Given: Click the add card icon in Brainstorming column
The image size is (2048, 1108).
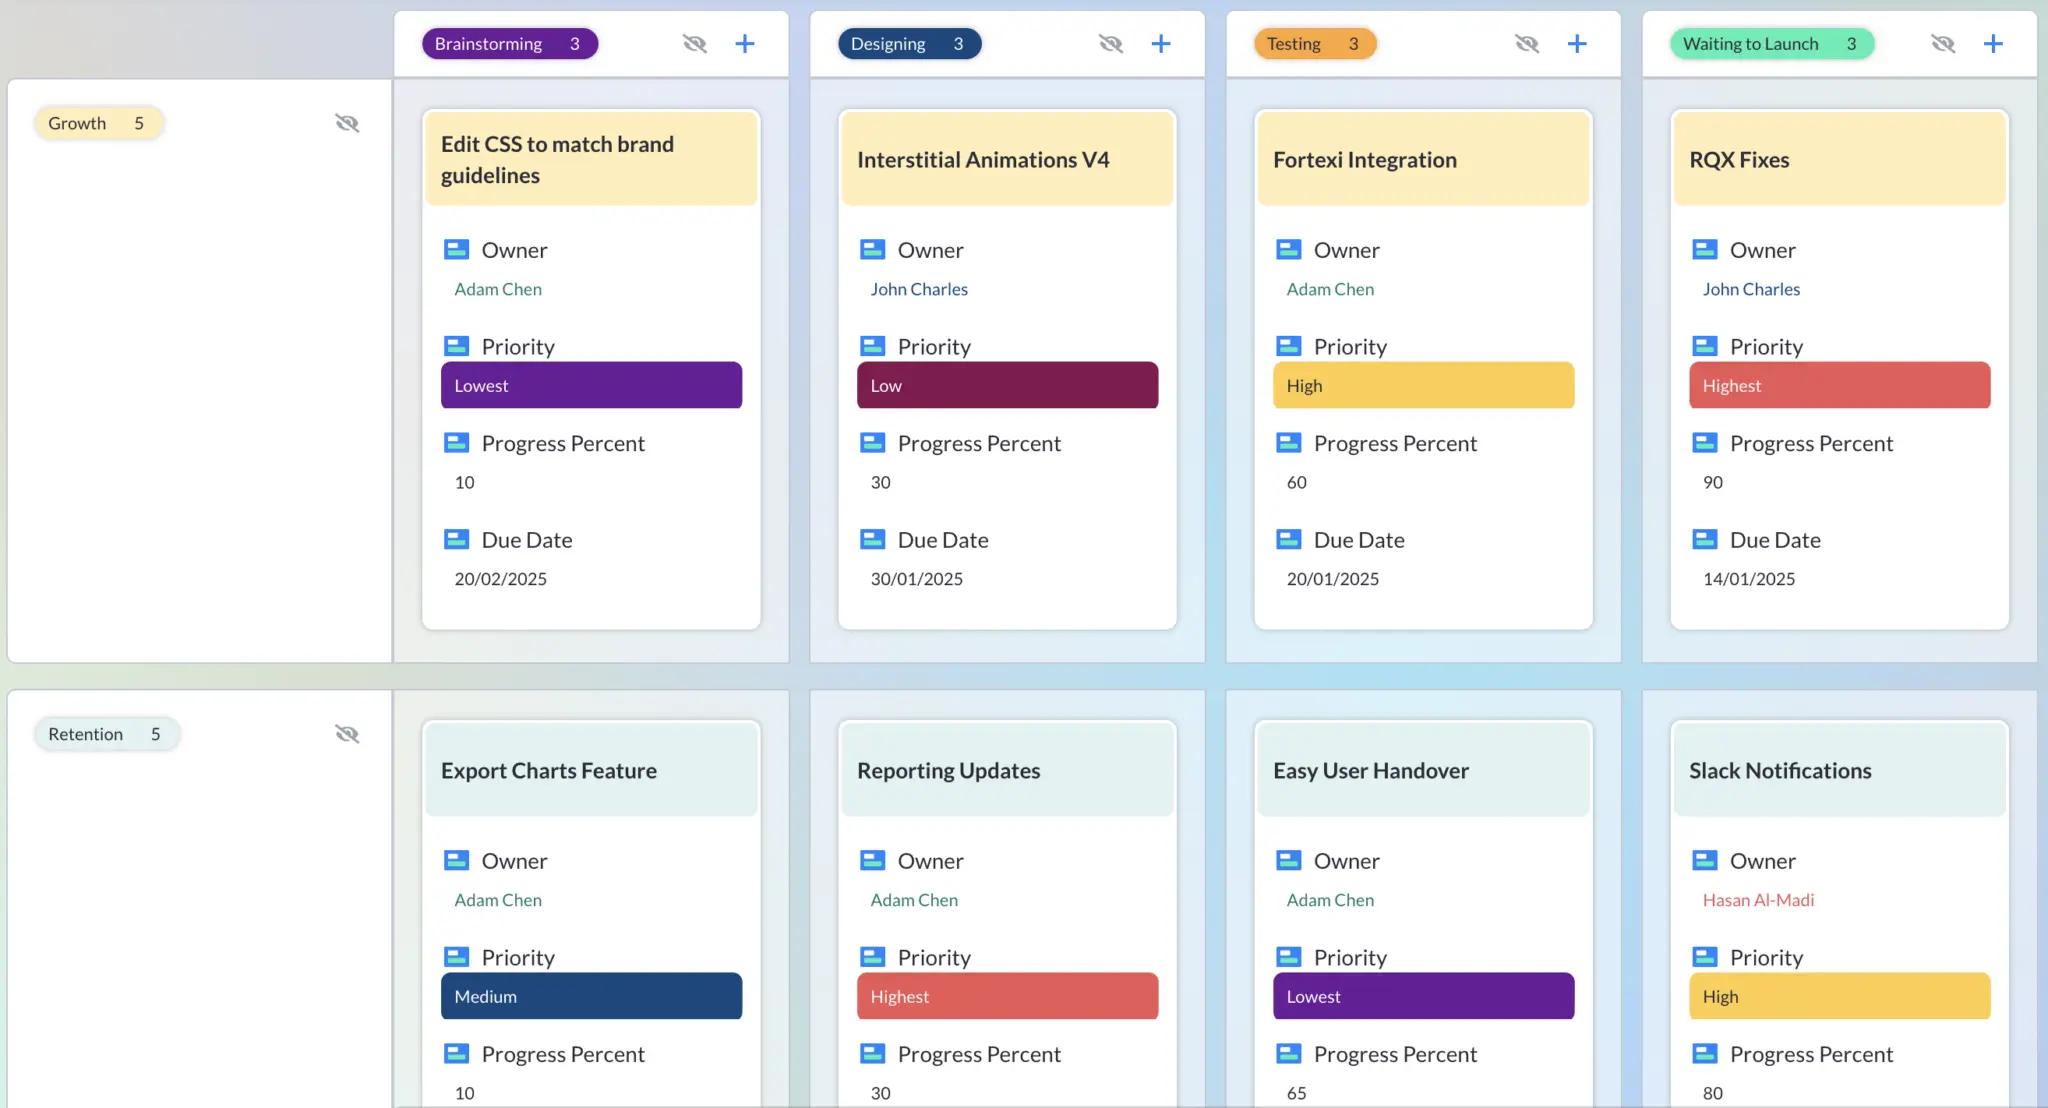Looking at the screenshot, I should pos(744,42).
